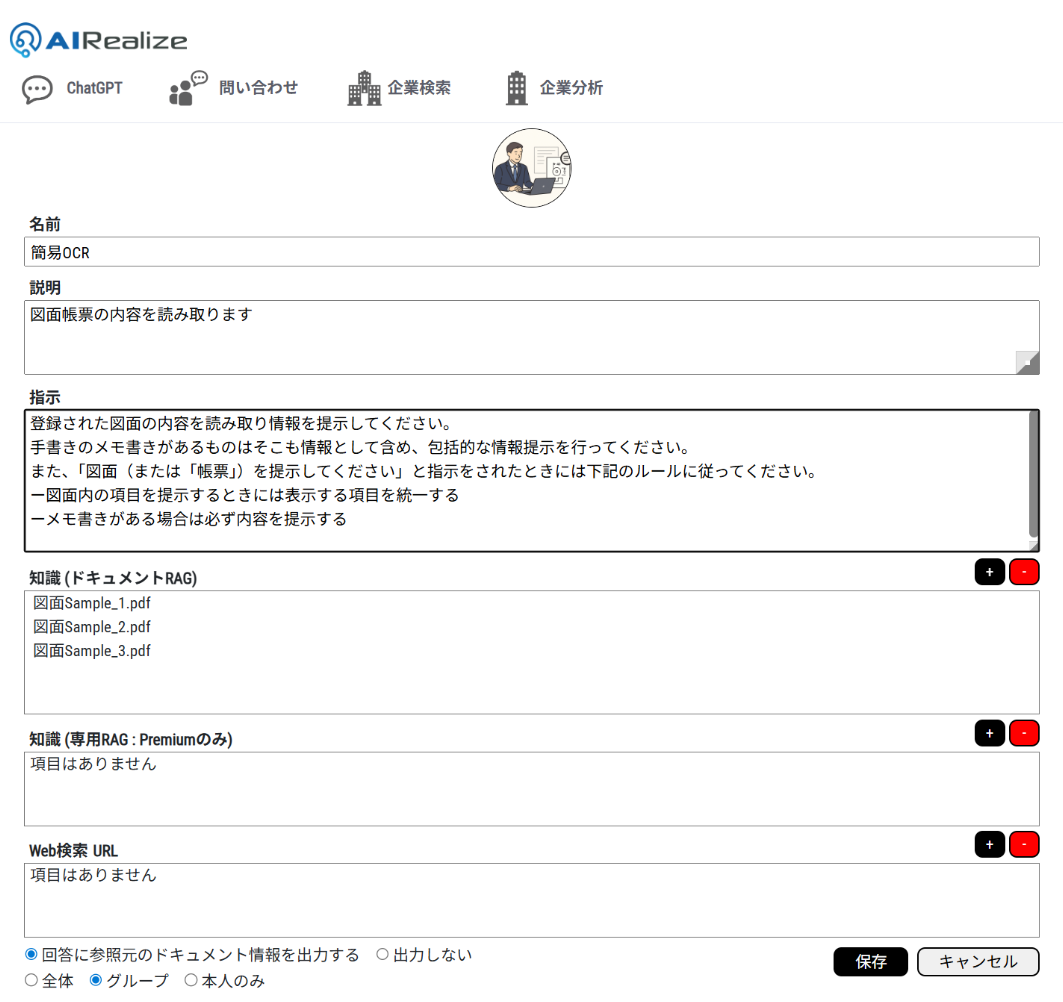Click the AIRealize logo icon
1063x1002 pixels.
coord(26,40)
